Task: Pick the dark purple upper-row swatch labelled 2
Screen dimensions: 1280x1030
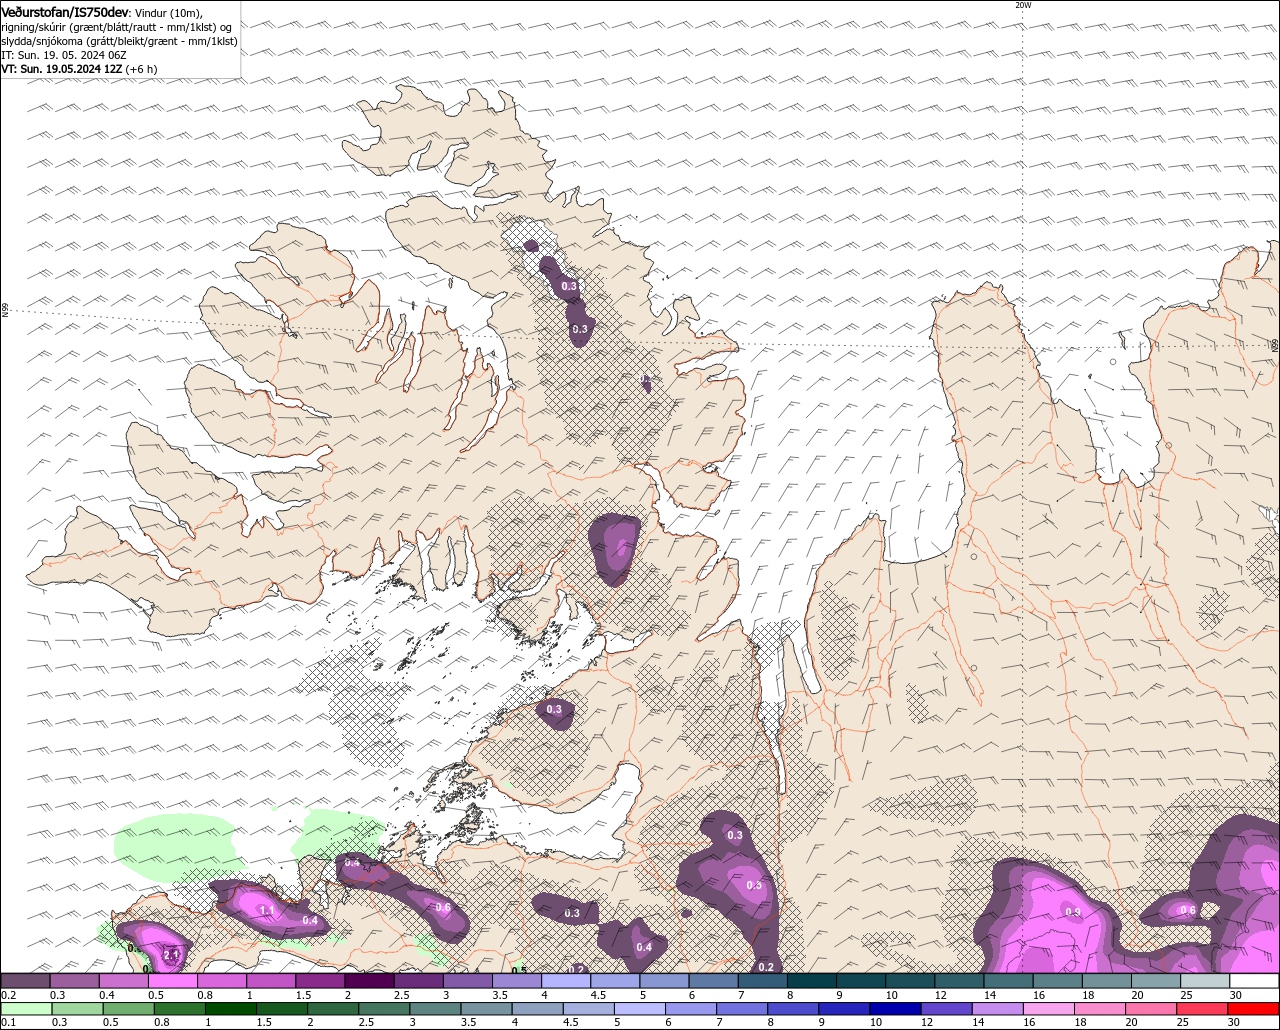Action: pos(369,981)
